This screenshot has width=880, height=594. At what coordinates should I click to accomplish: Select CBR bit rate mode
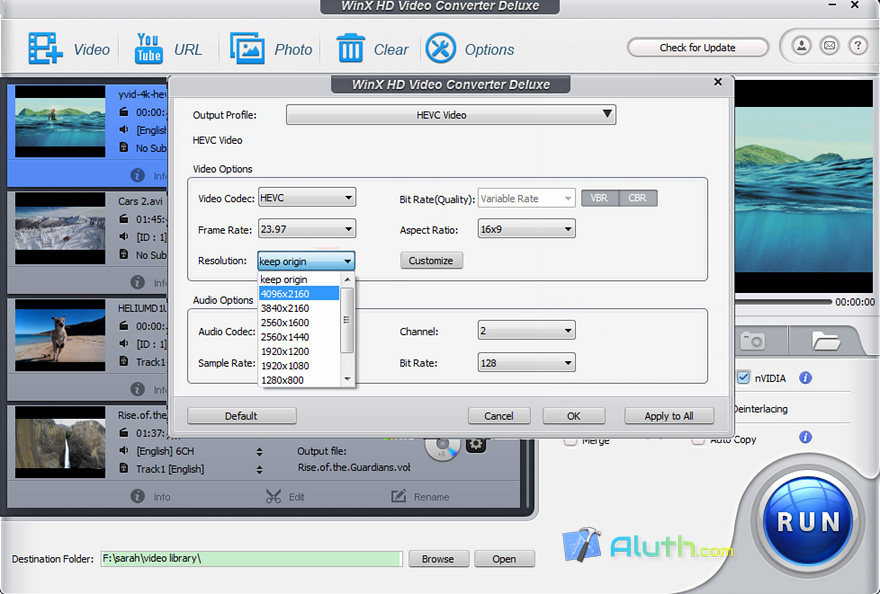pos(638,198)
